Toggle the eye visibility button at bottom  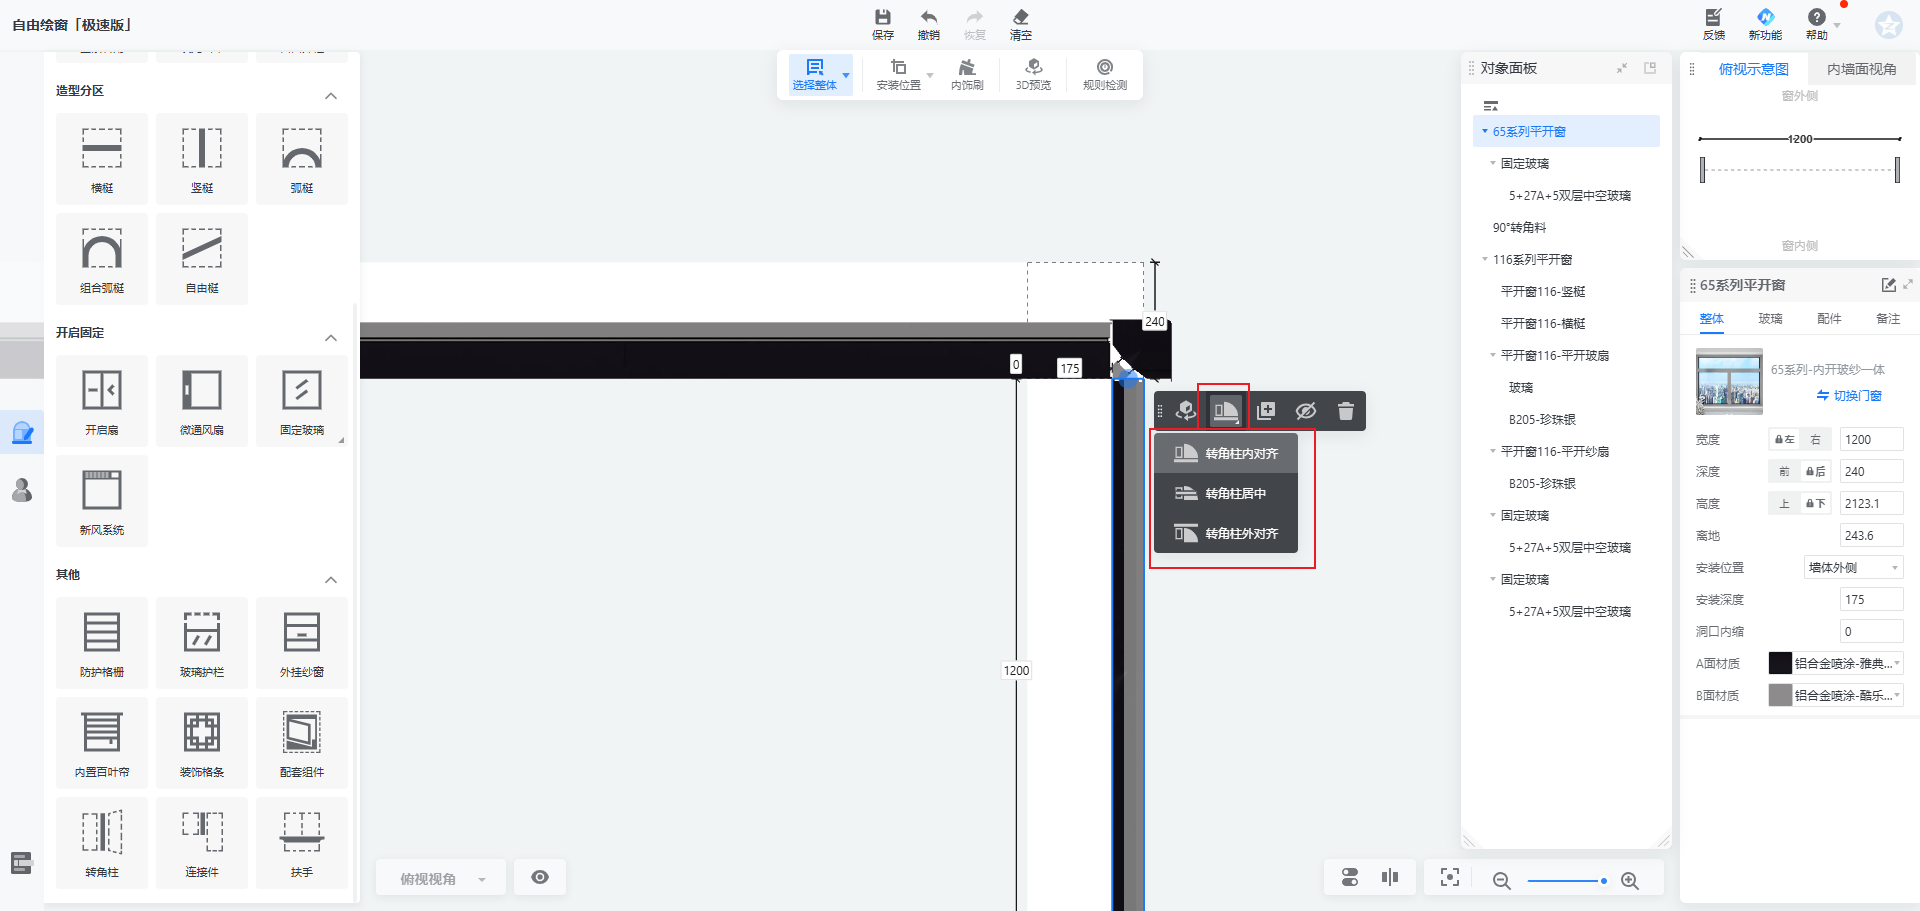540,877
